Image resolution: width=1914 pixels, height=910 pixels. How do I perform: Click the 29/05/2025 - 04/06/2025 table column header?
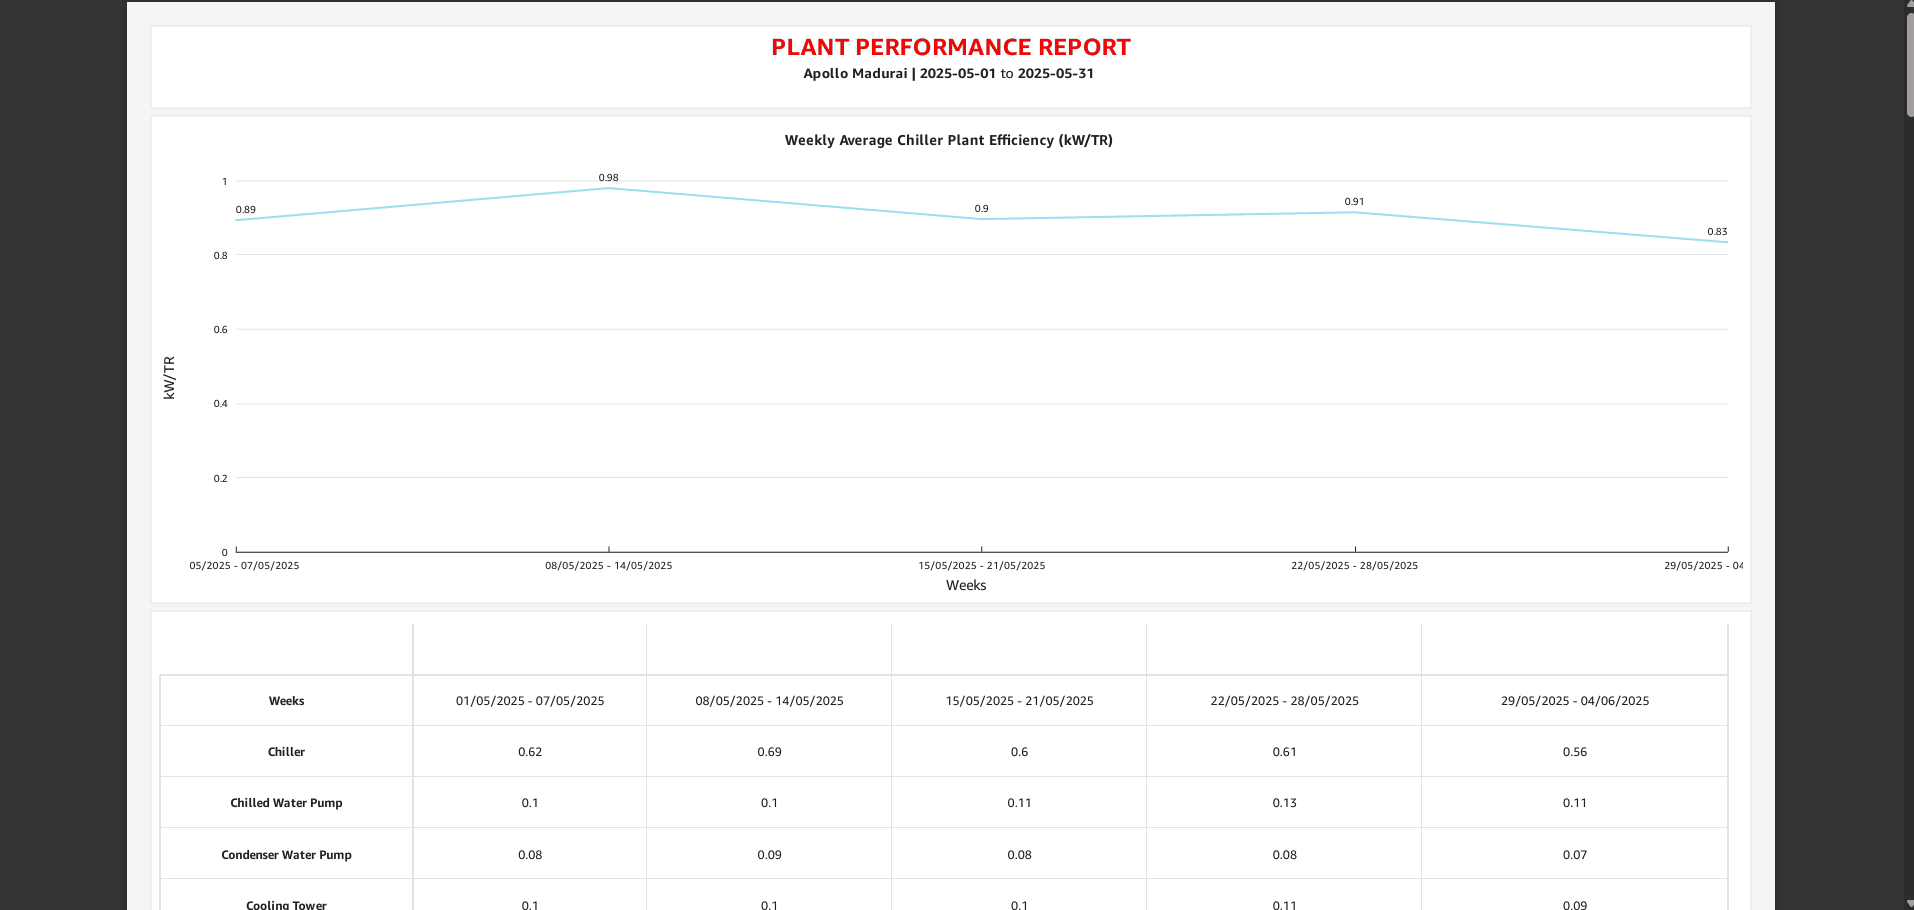tap(1574, 701)
